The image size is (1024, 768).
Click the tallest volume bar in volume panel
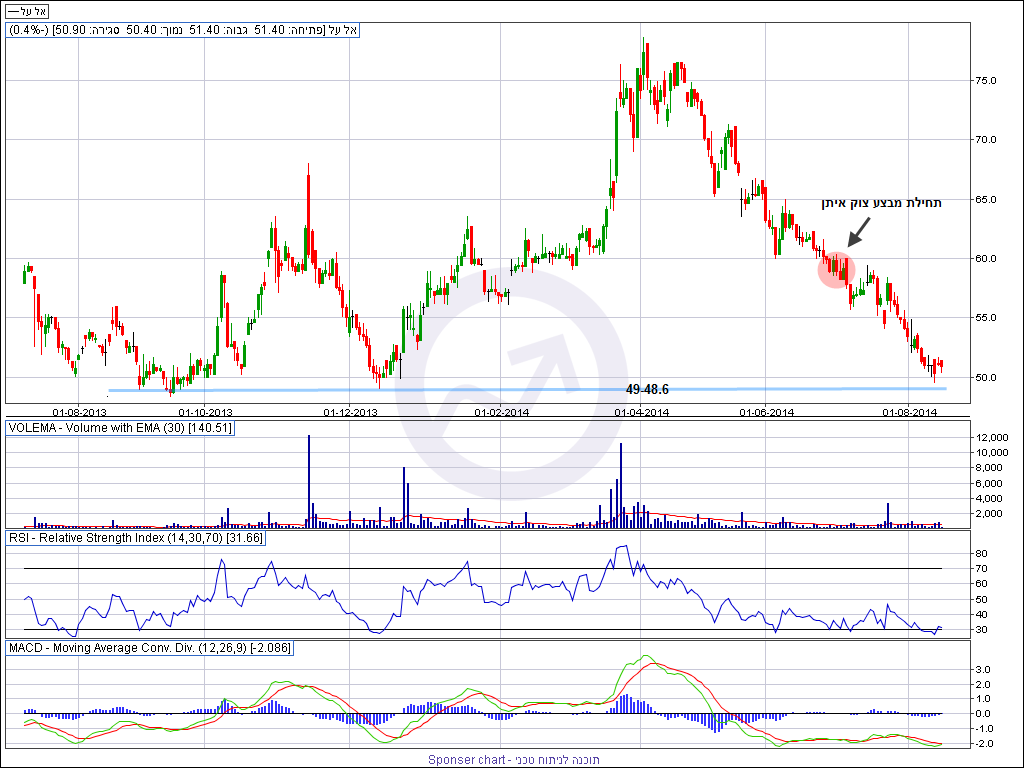309,480
